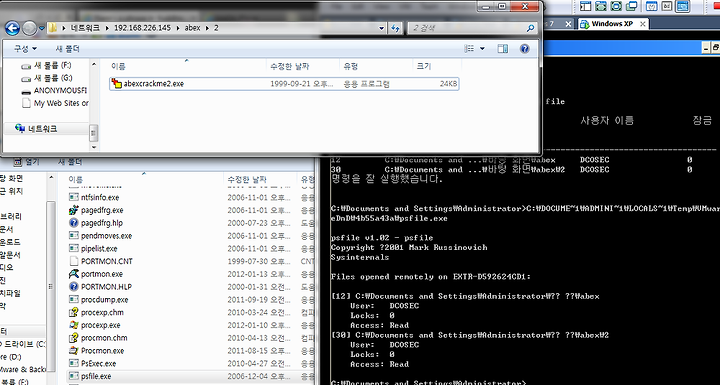This screenshot has width=720, height=385.
Task: Click the abex breadcrumb segment
Action: click(192, 28)
